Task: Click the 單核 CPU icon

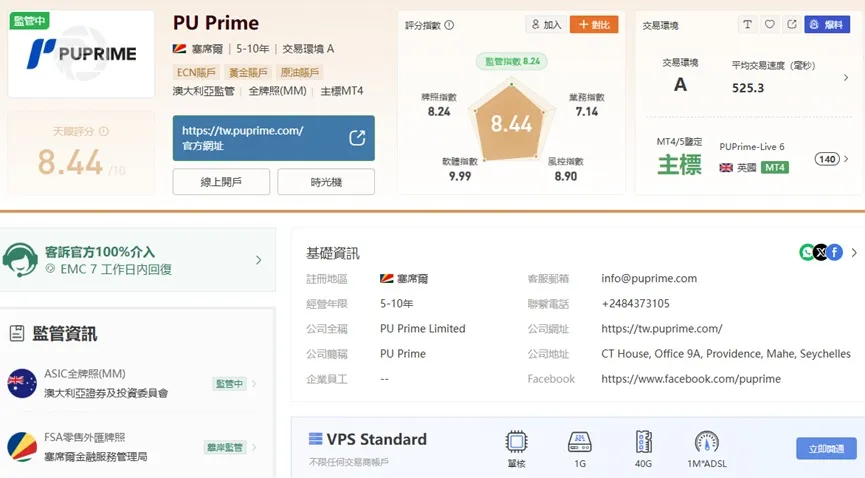Action: [x=516, y=442]
